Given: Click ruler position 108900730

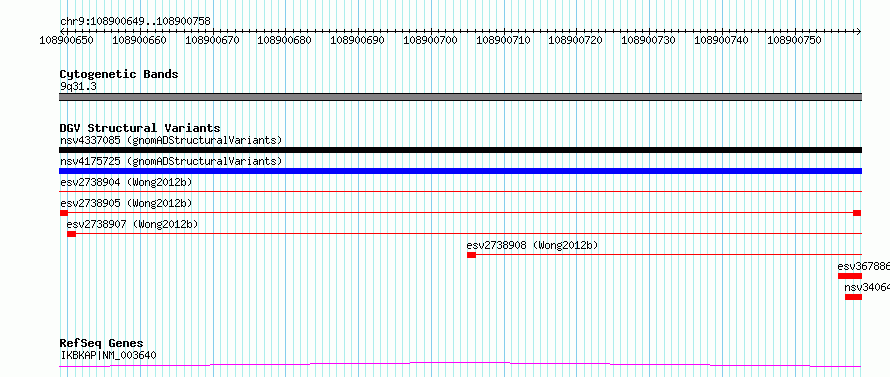Looking at the screenshot, I should pos(649,41).
